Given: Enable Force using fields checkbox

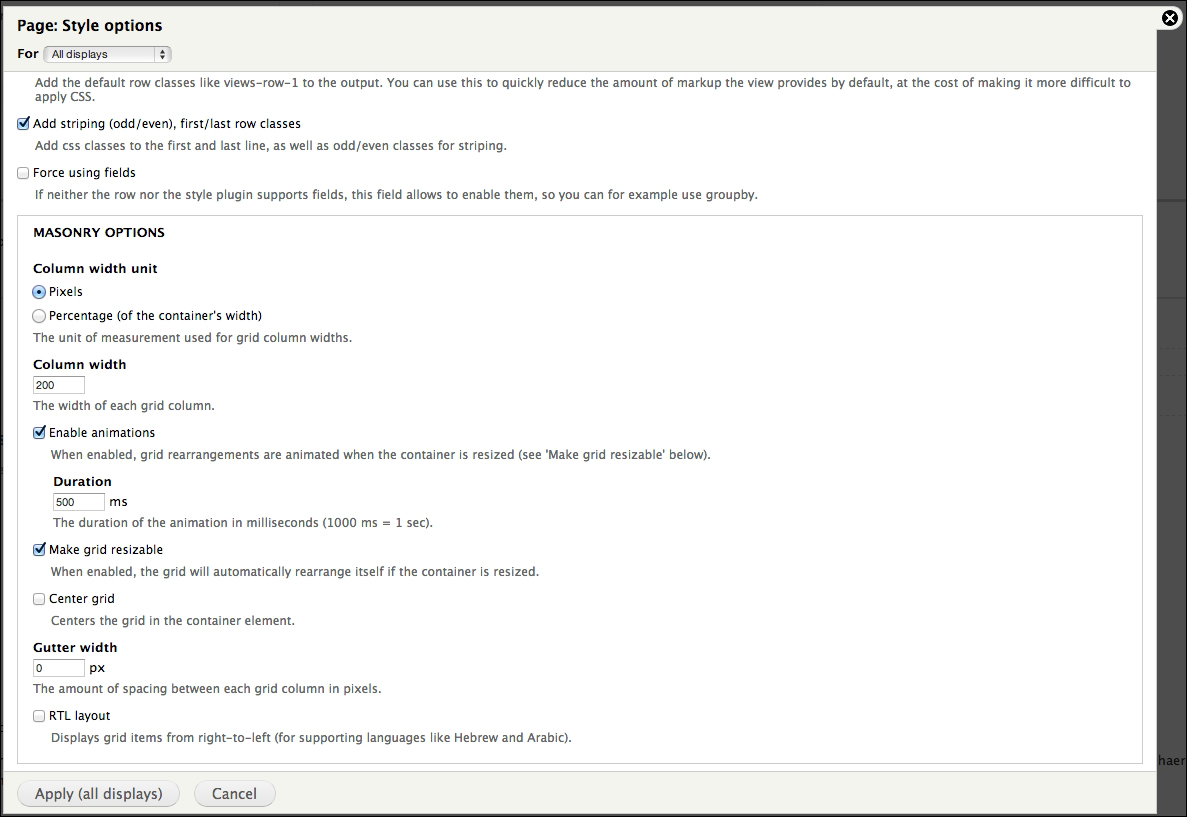Looking at the screenshot, I should (x=24, y=173).
